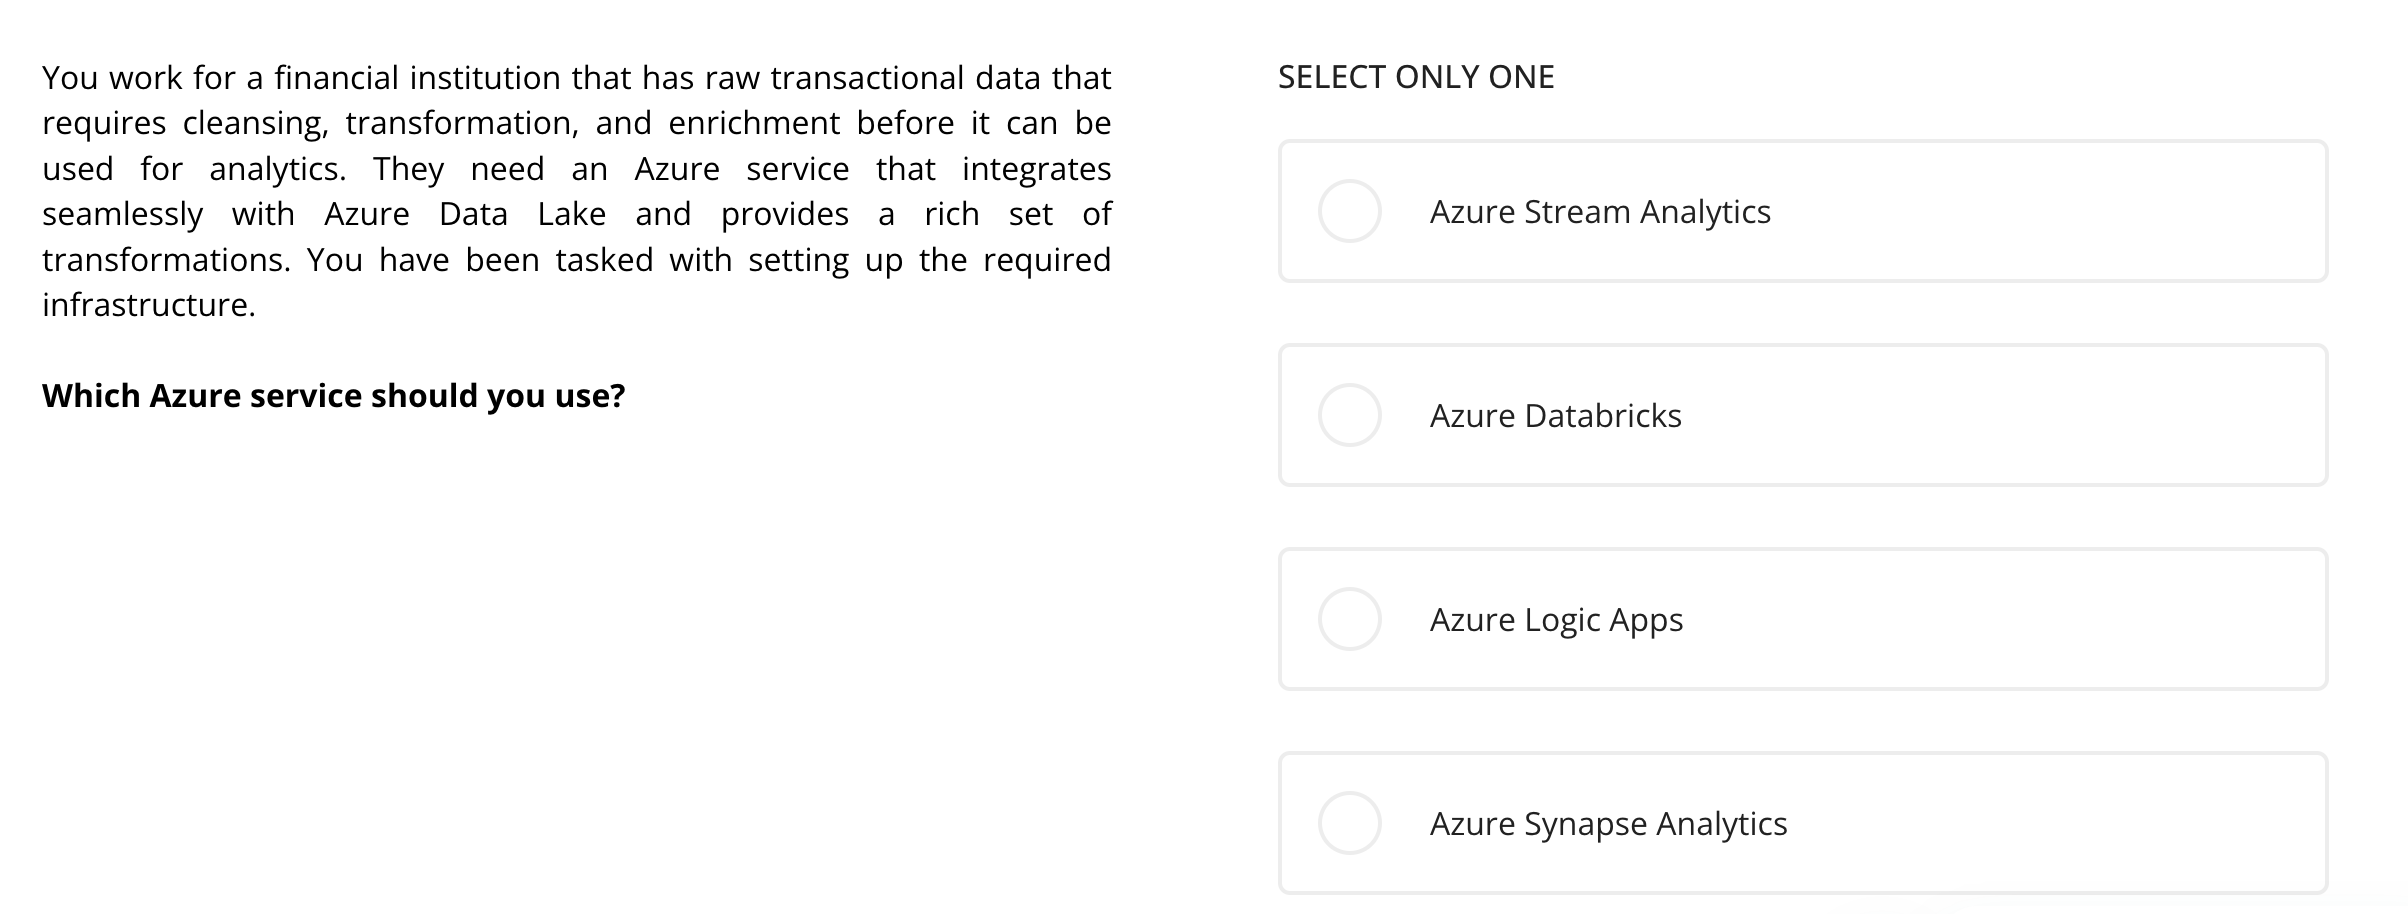Click the words 'You work for' starting the scenario
This screenshot has height=914, width=2408.
click(139, 78)
